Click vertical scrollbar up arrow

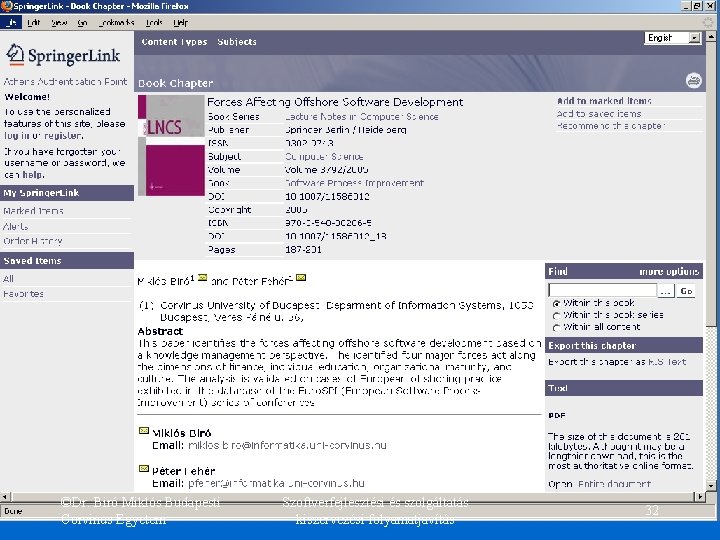[711, 36]
